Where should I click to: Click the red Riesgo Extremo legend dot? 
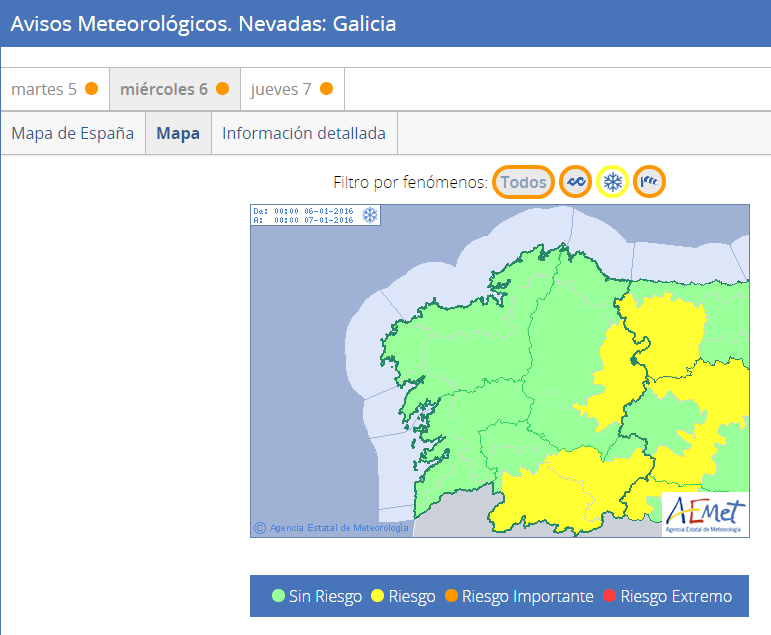click(609, 597)
